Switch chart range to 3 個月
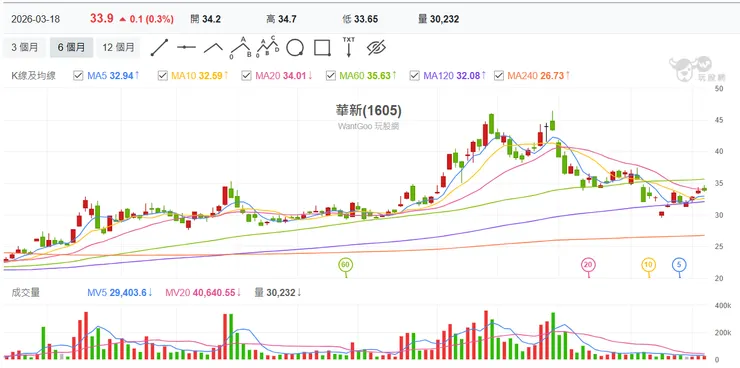This screenshot has width=740, height=368. coord(24,48)
